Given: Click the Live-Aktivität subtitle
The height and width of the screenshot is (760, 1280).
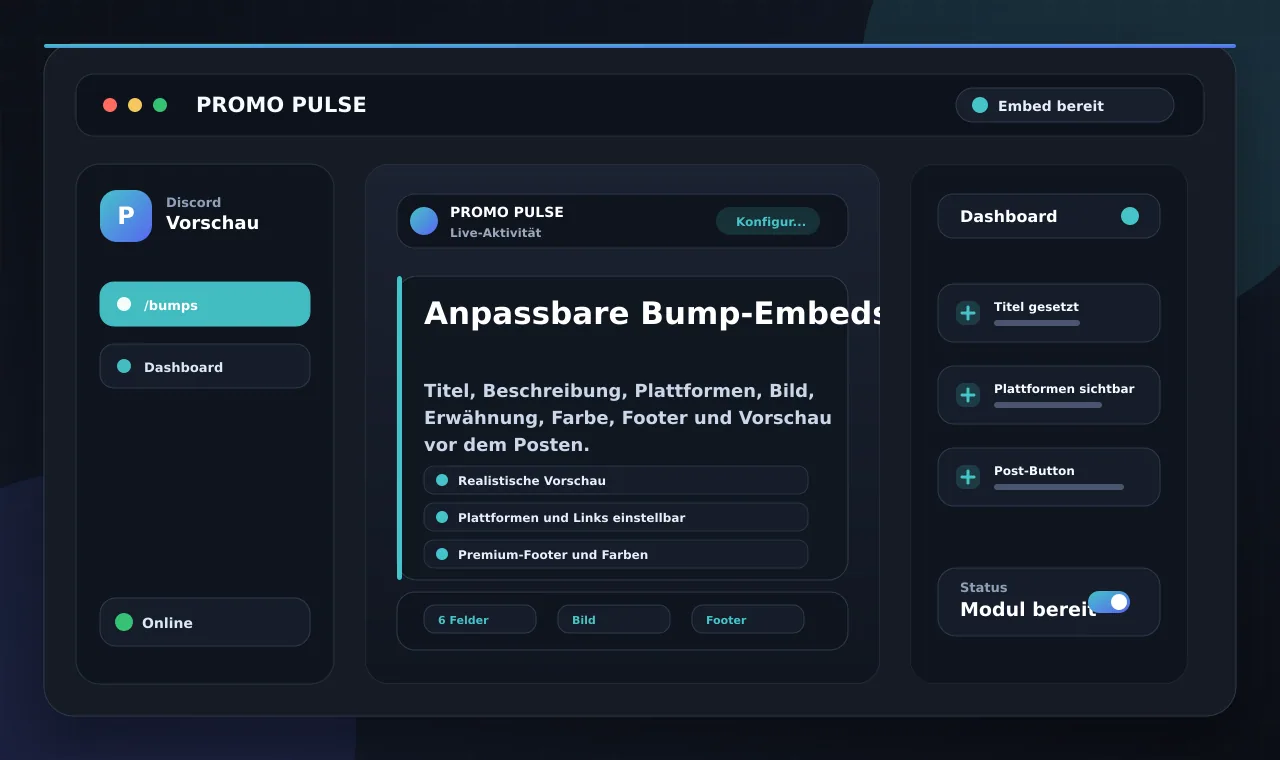Looking at the screenshot, I should click(x=495, y=233).
